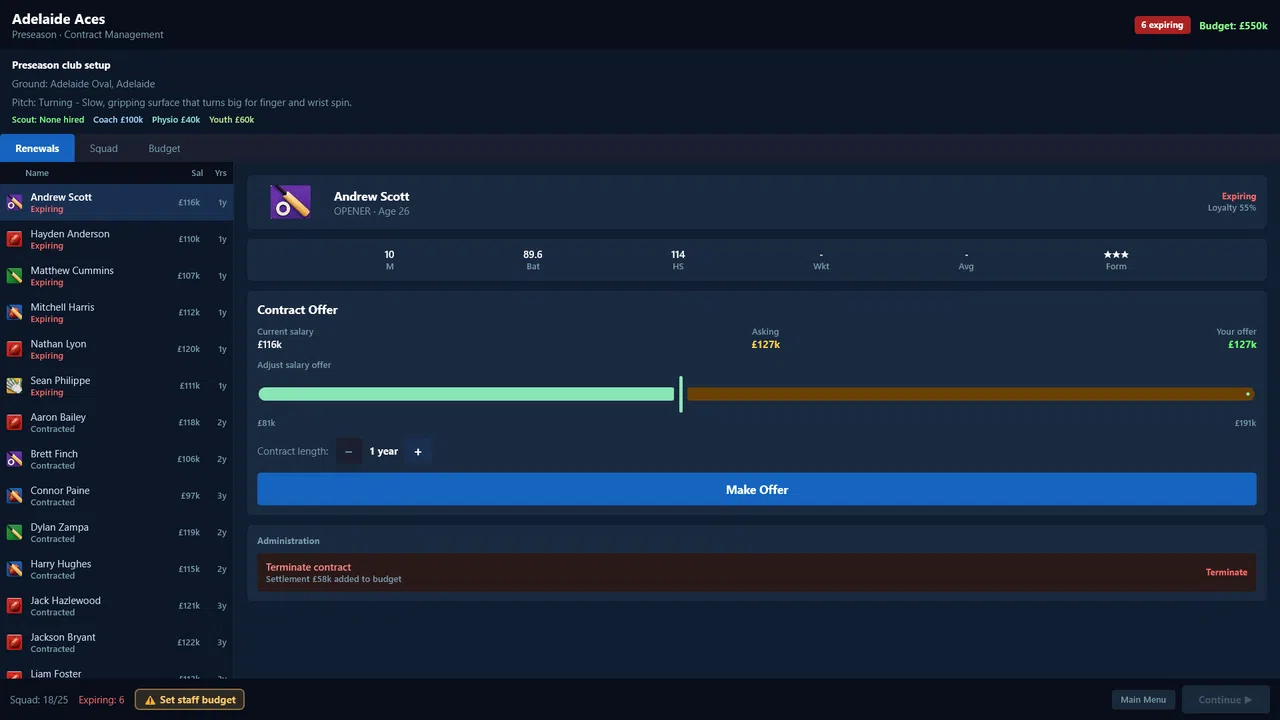
Task: Click Jackson Bryant's role icon
Action: pyautogui.click(x=15, y=642)
